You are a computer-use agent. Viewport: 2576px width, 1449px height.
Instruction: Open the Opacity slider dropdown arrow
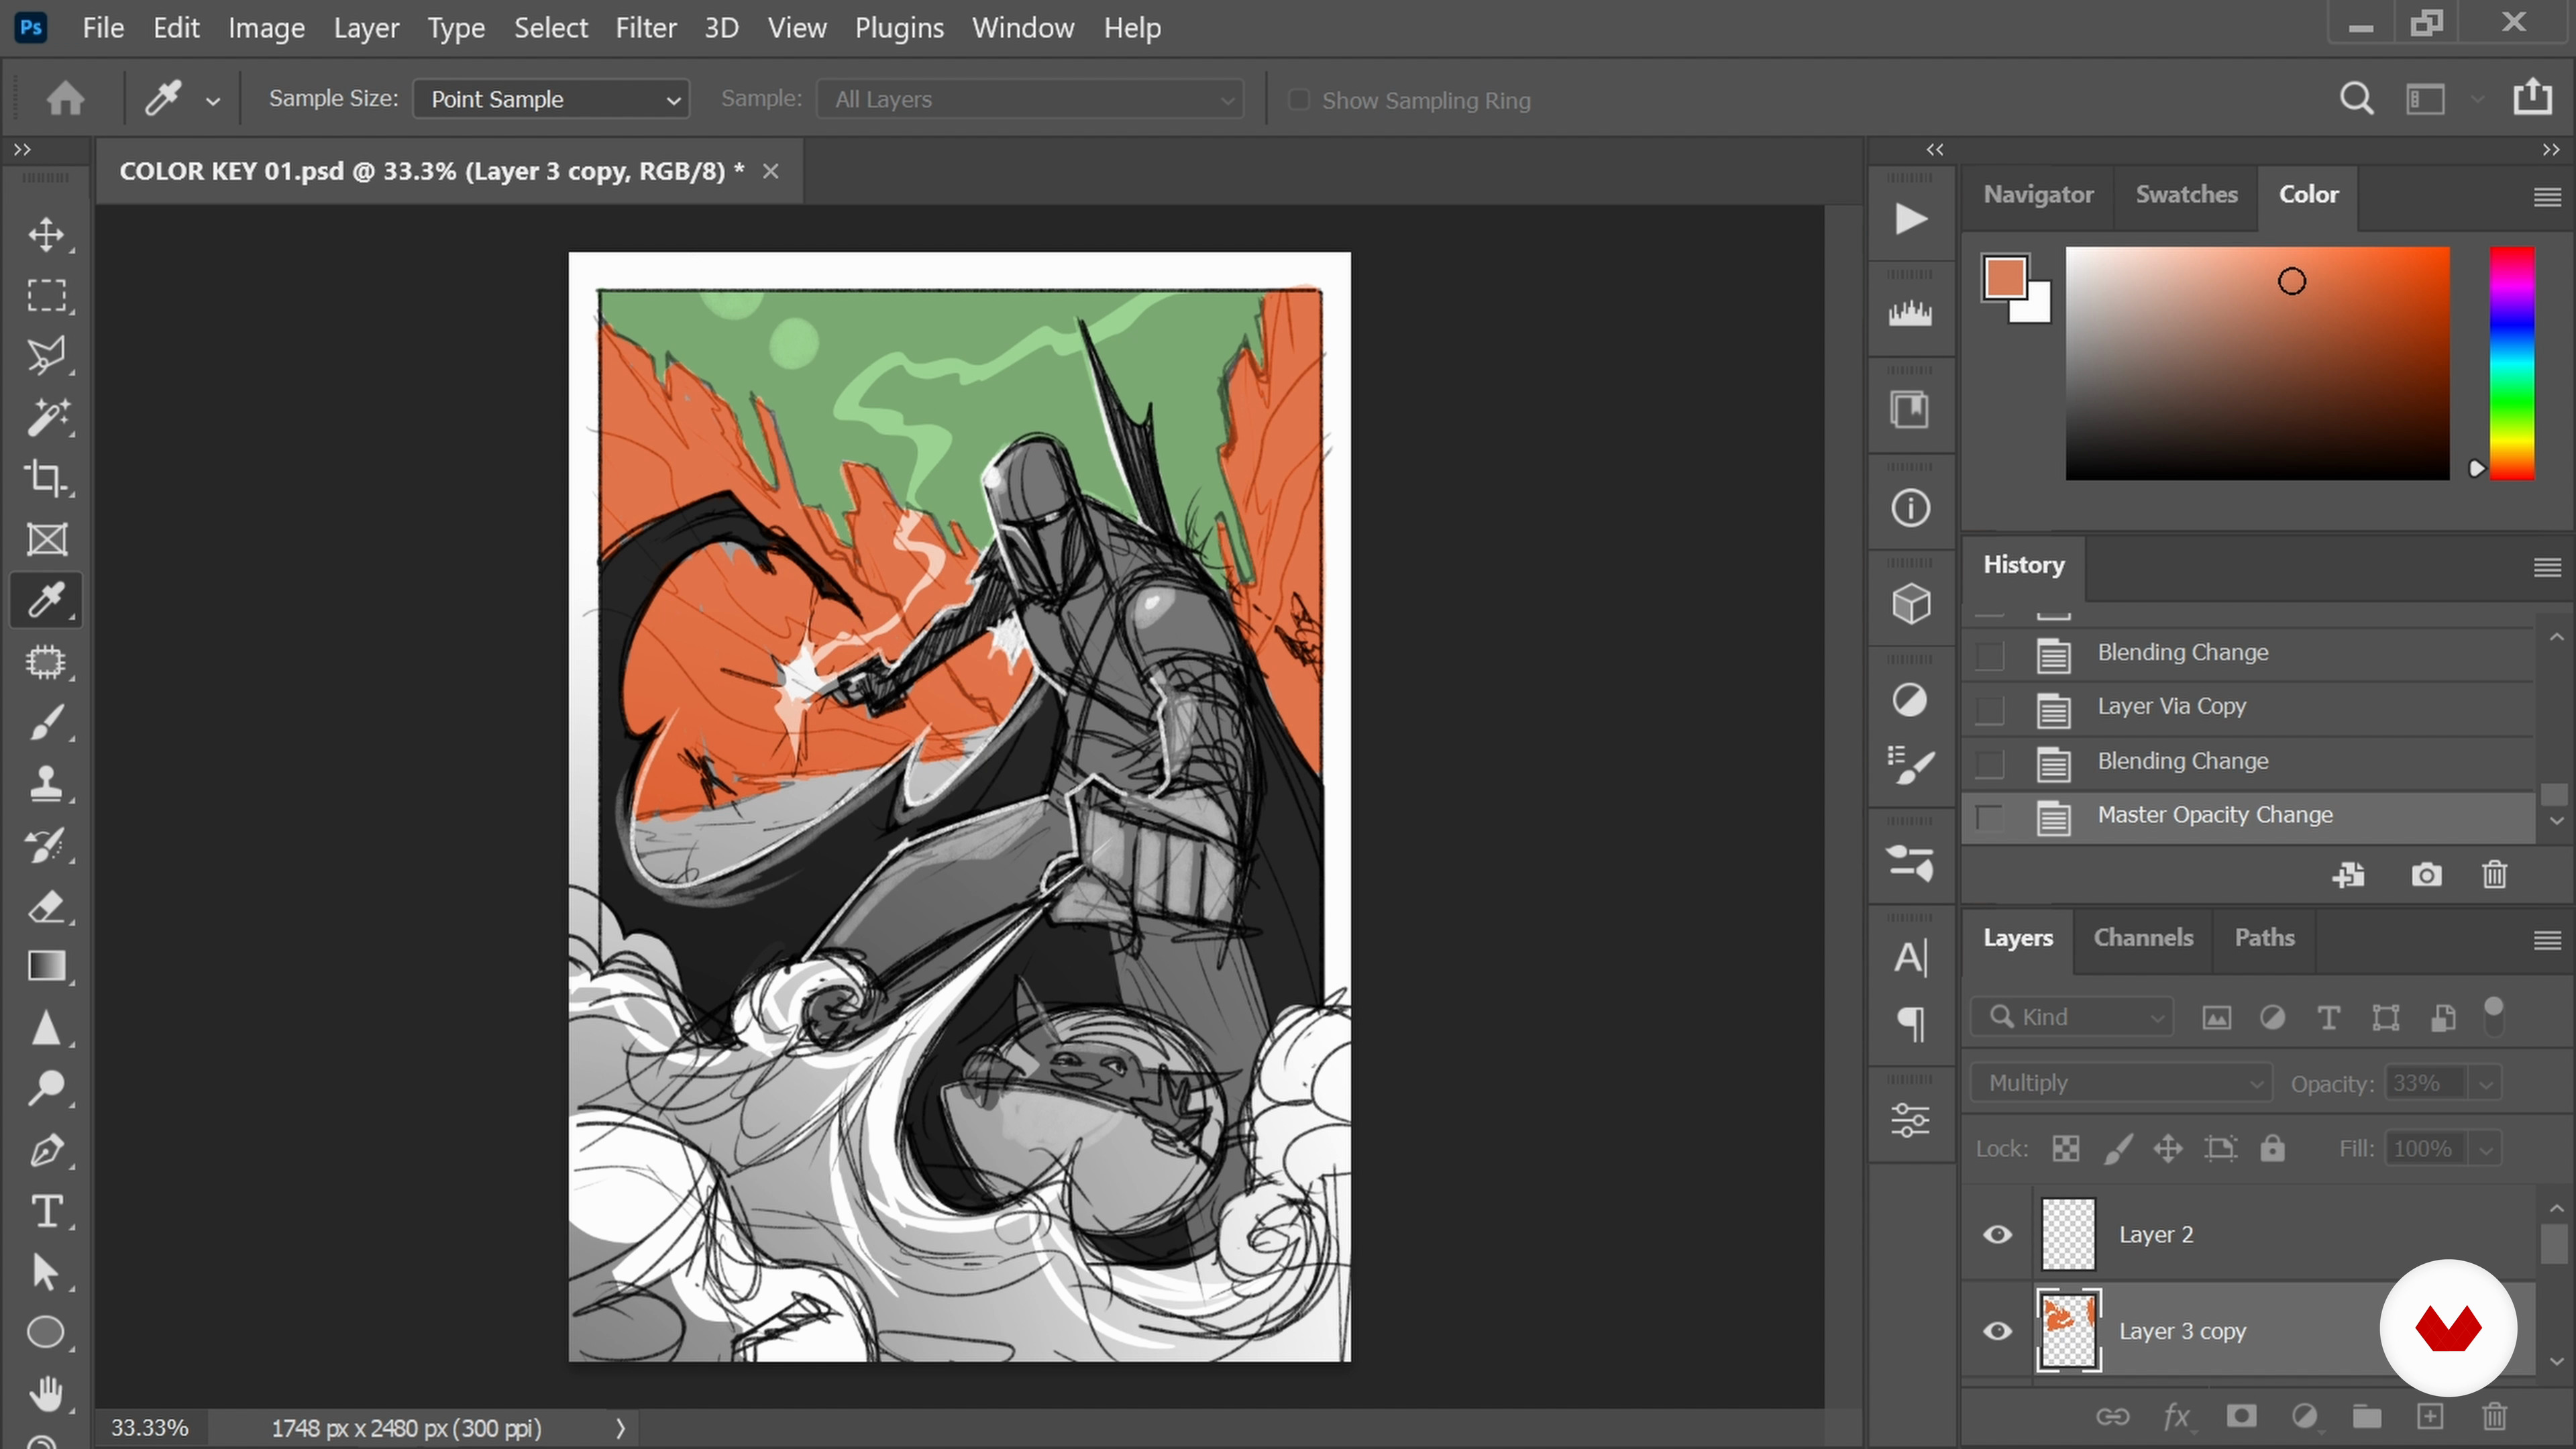pos(2486,1083)
